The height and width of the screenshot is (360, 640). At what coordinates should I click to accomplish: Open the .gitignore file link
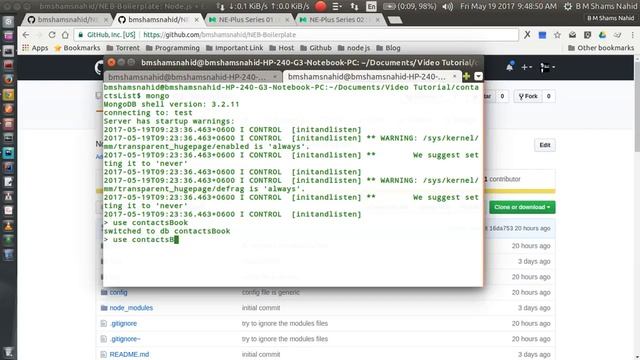(x=123, y=324)
